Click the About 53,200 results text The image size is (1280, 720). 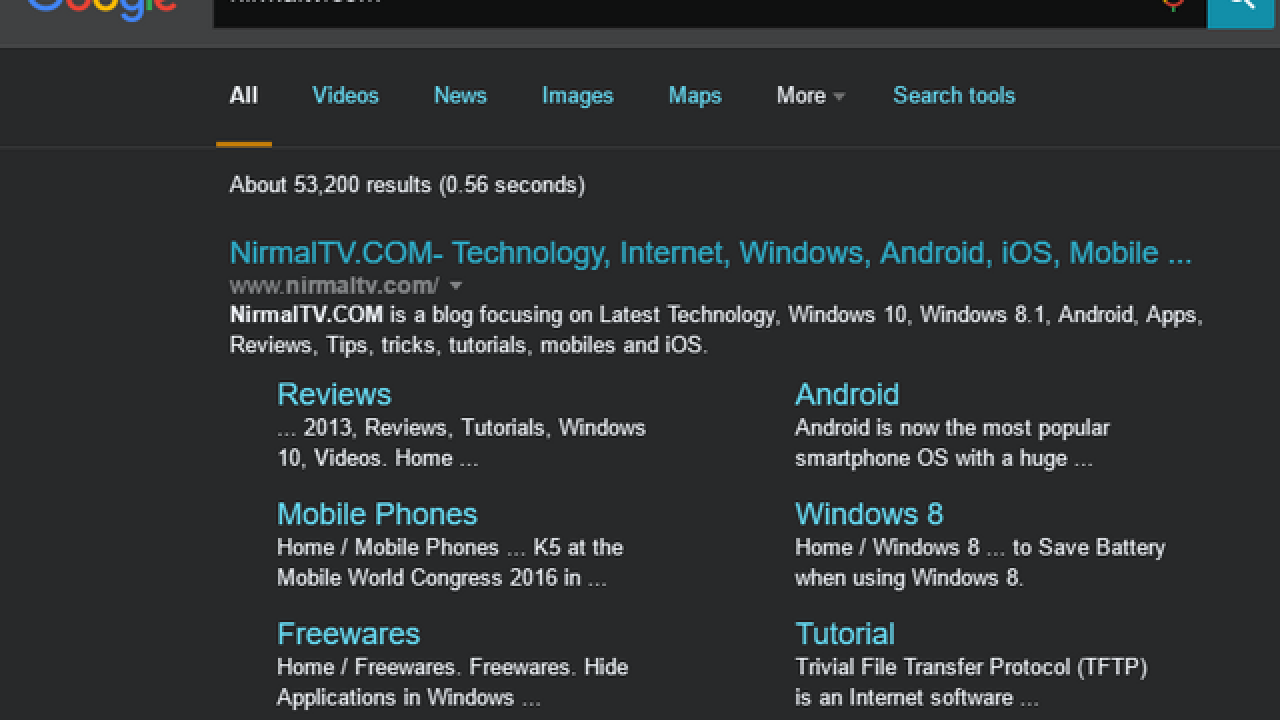click(407, 185)
